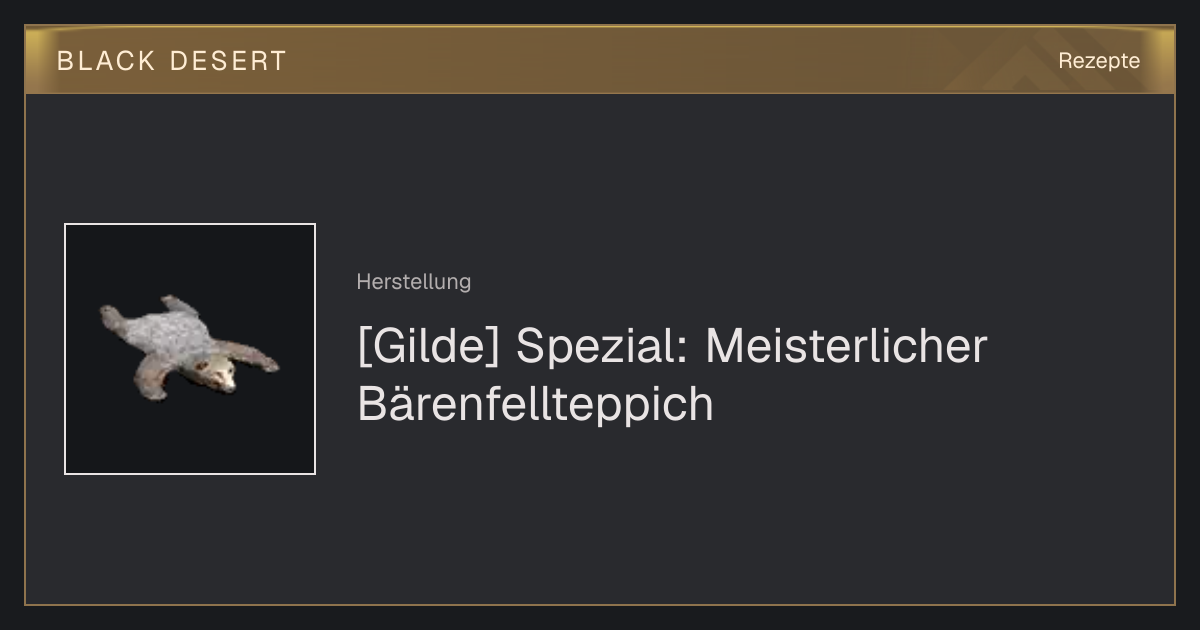1200x630 pixels.
Task: Click the gold header banner
Action: click(x=600, y=60)
